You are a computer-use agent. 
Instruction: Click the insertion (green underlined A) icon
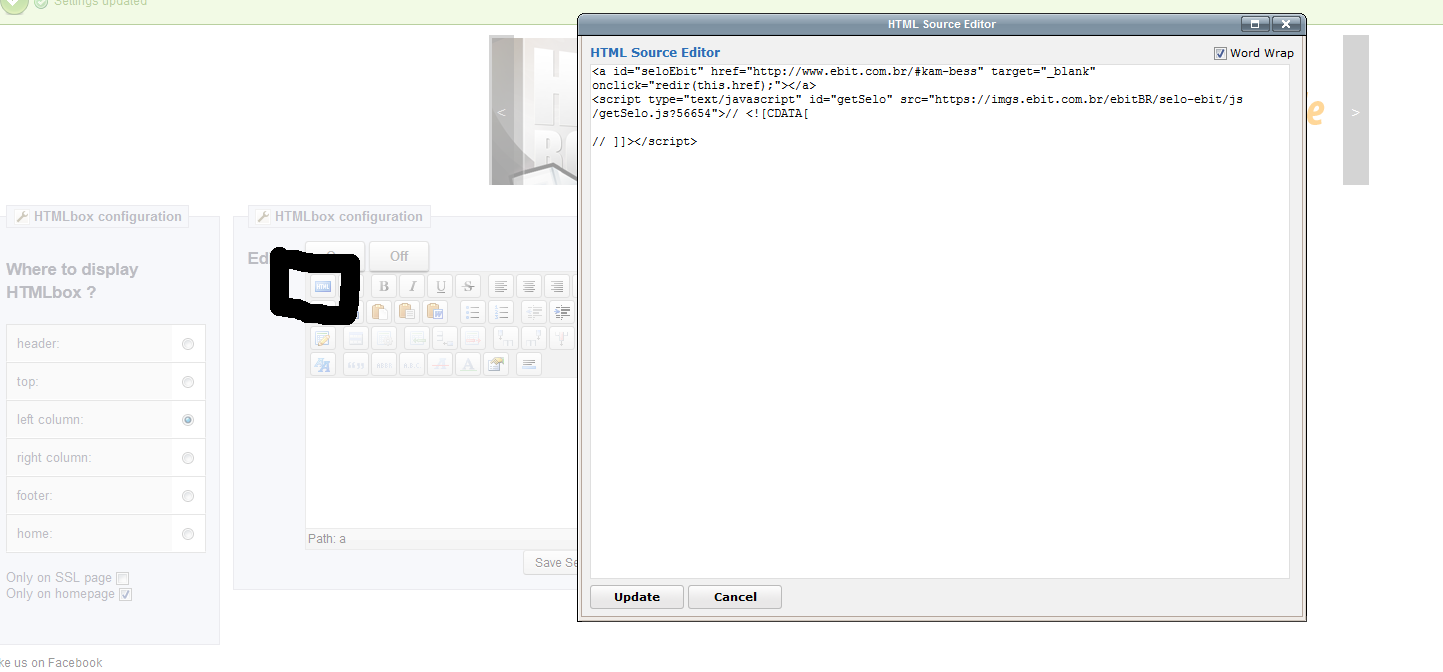(x=468, y=364)
